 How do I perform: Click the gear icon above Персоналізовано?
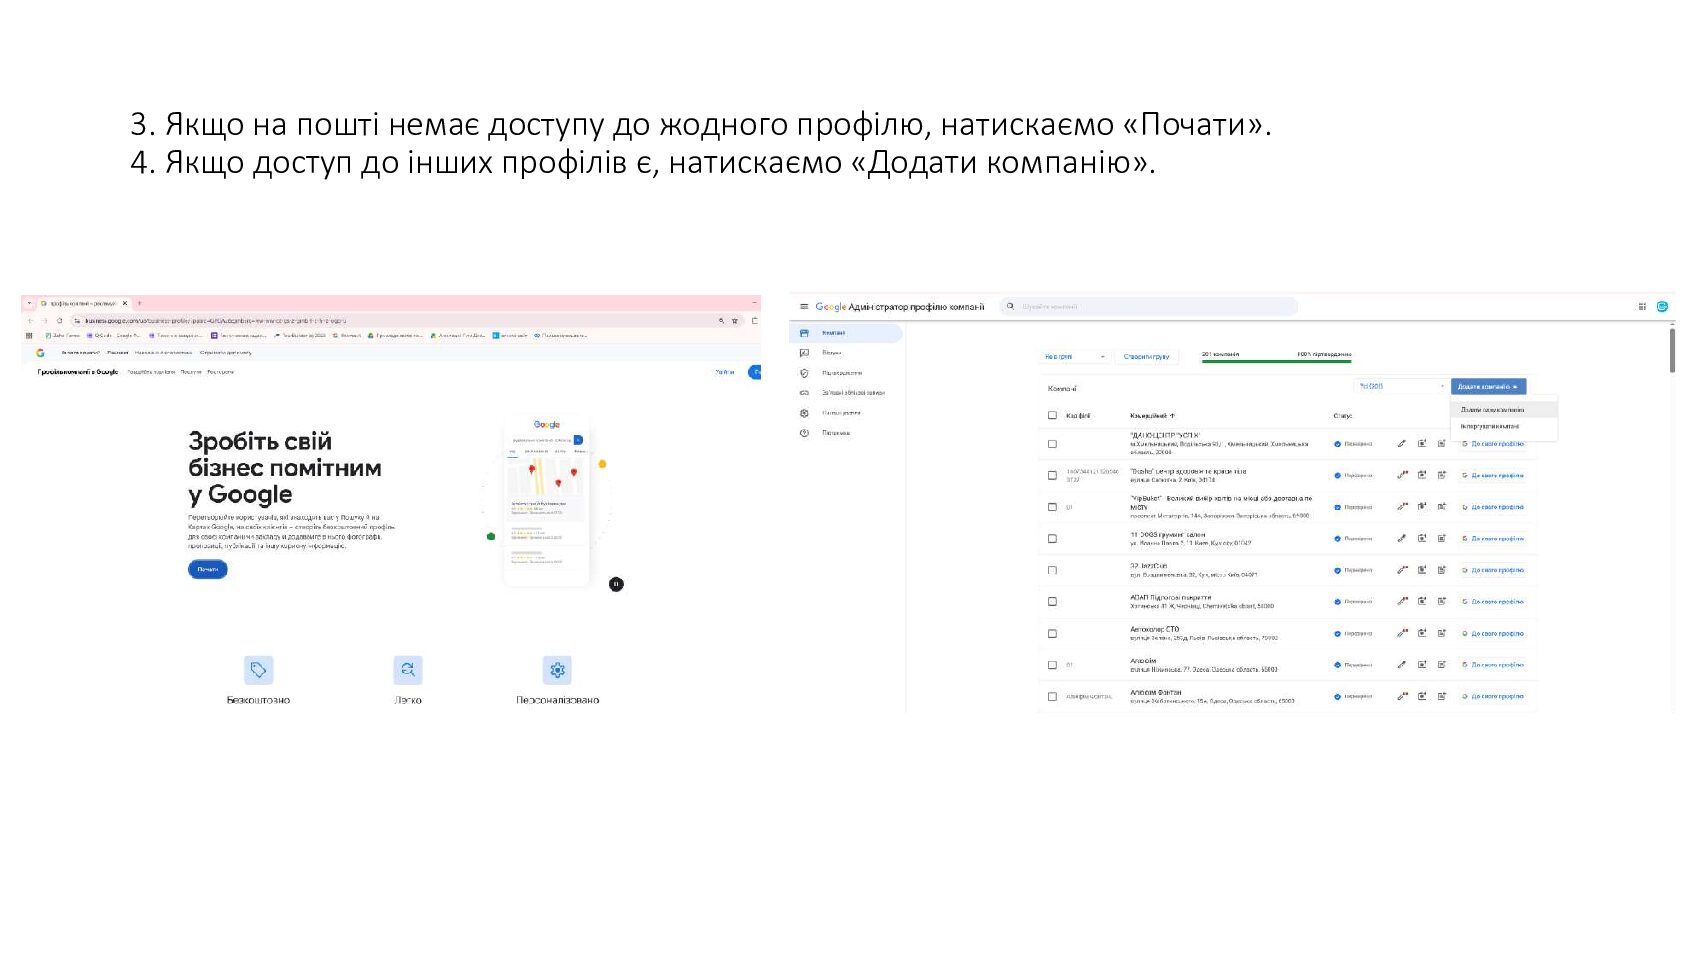557,670
